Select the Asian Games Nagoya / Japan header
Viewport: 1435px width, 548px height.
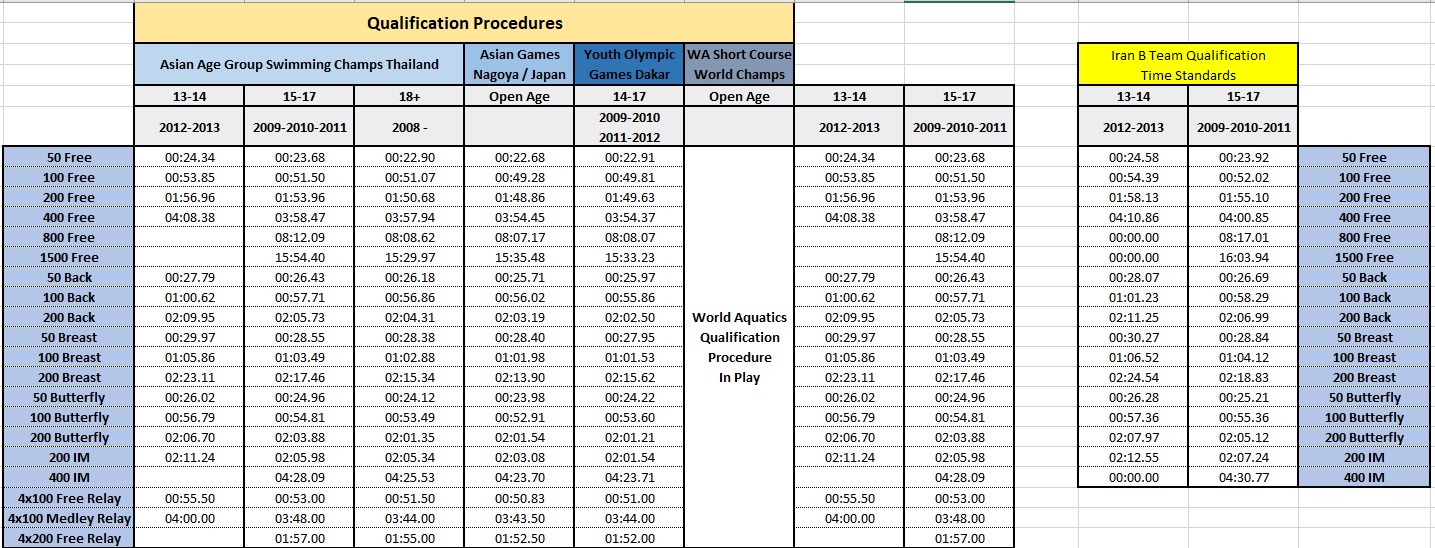pos(520,64)
